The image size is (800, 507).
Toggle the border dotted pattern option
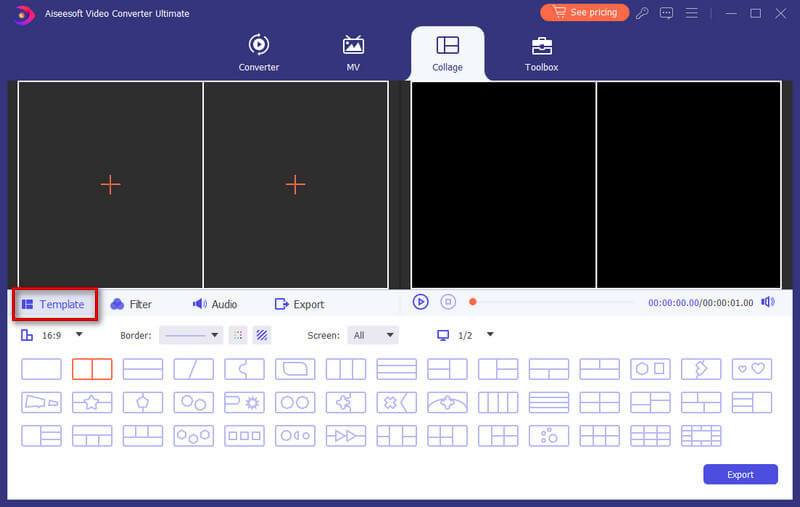pyautogui.click(x=238, y=335)
